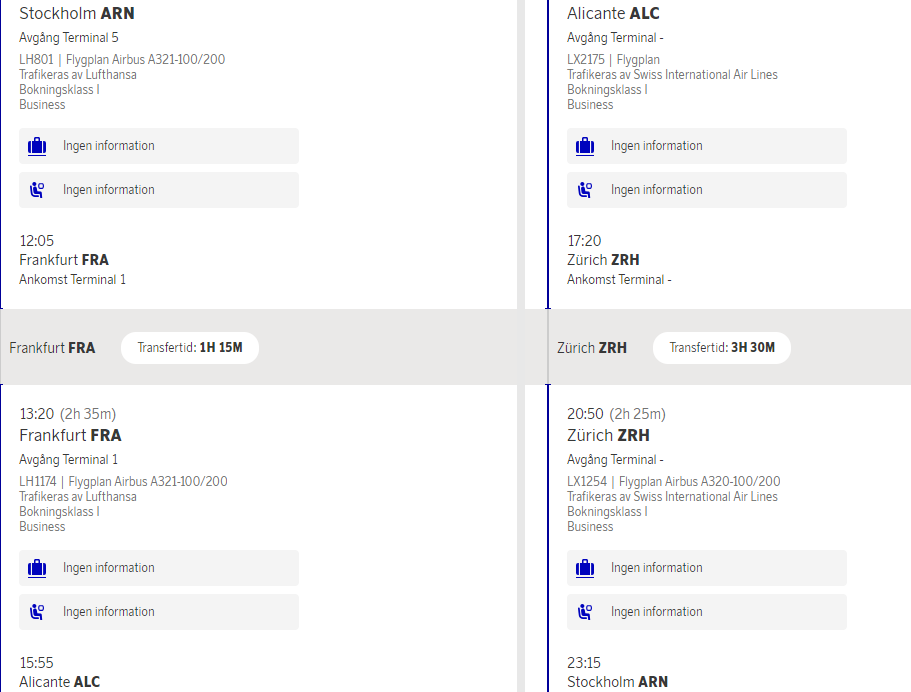This screenshot has width=911, height=692.
Task: Click the baggage icon for flight LH801
Action: (x=37, y=146)
